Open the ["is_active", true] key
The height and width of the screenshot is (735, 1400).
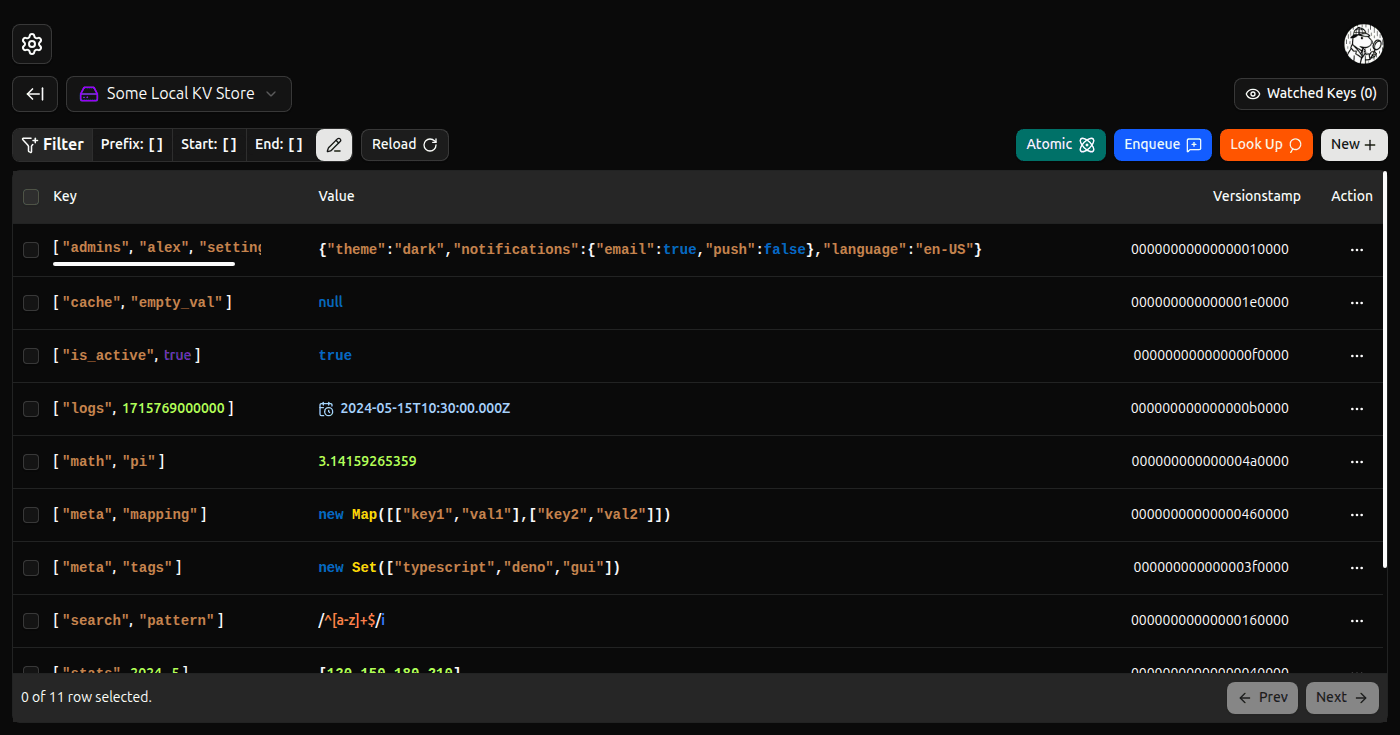pyautogui.click(x=127, y=355)
